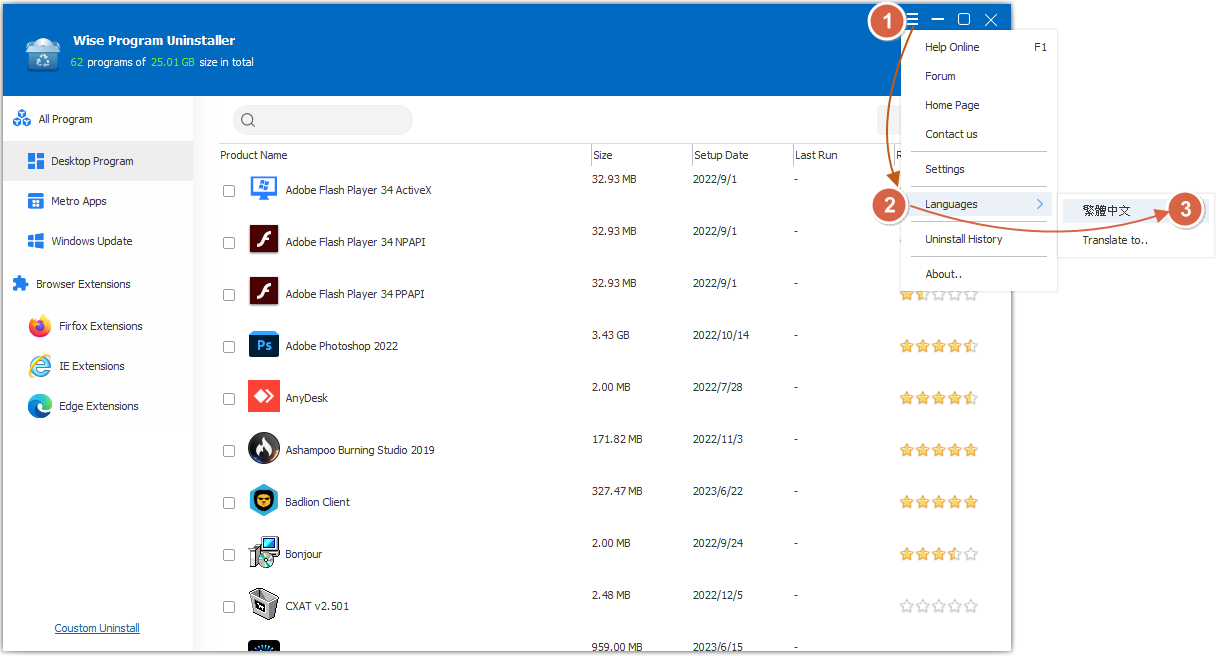Select the Windows Update sidebar icon
Image resolution: width=1219 pixels, height=656 pixels.
36,241
